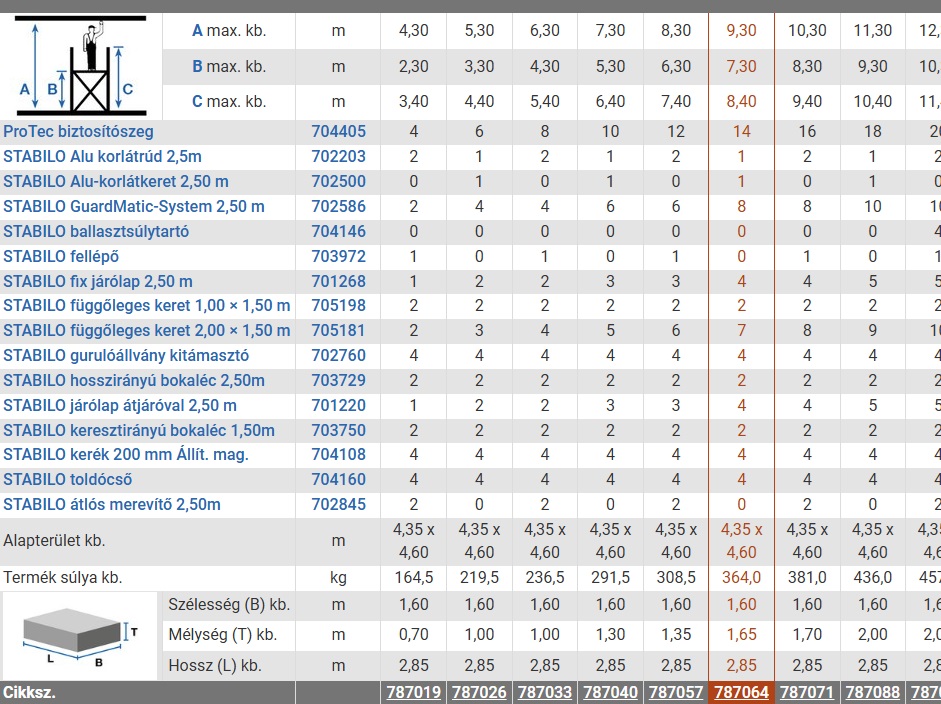Open STABILO GuardMatic-System 2,50 m link
941x704 pixels.
pos(134,206)
